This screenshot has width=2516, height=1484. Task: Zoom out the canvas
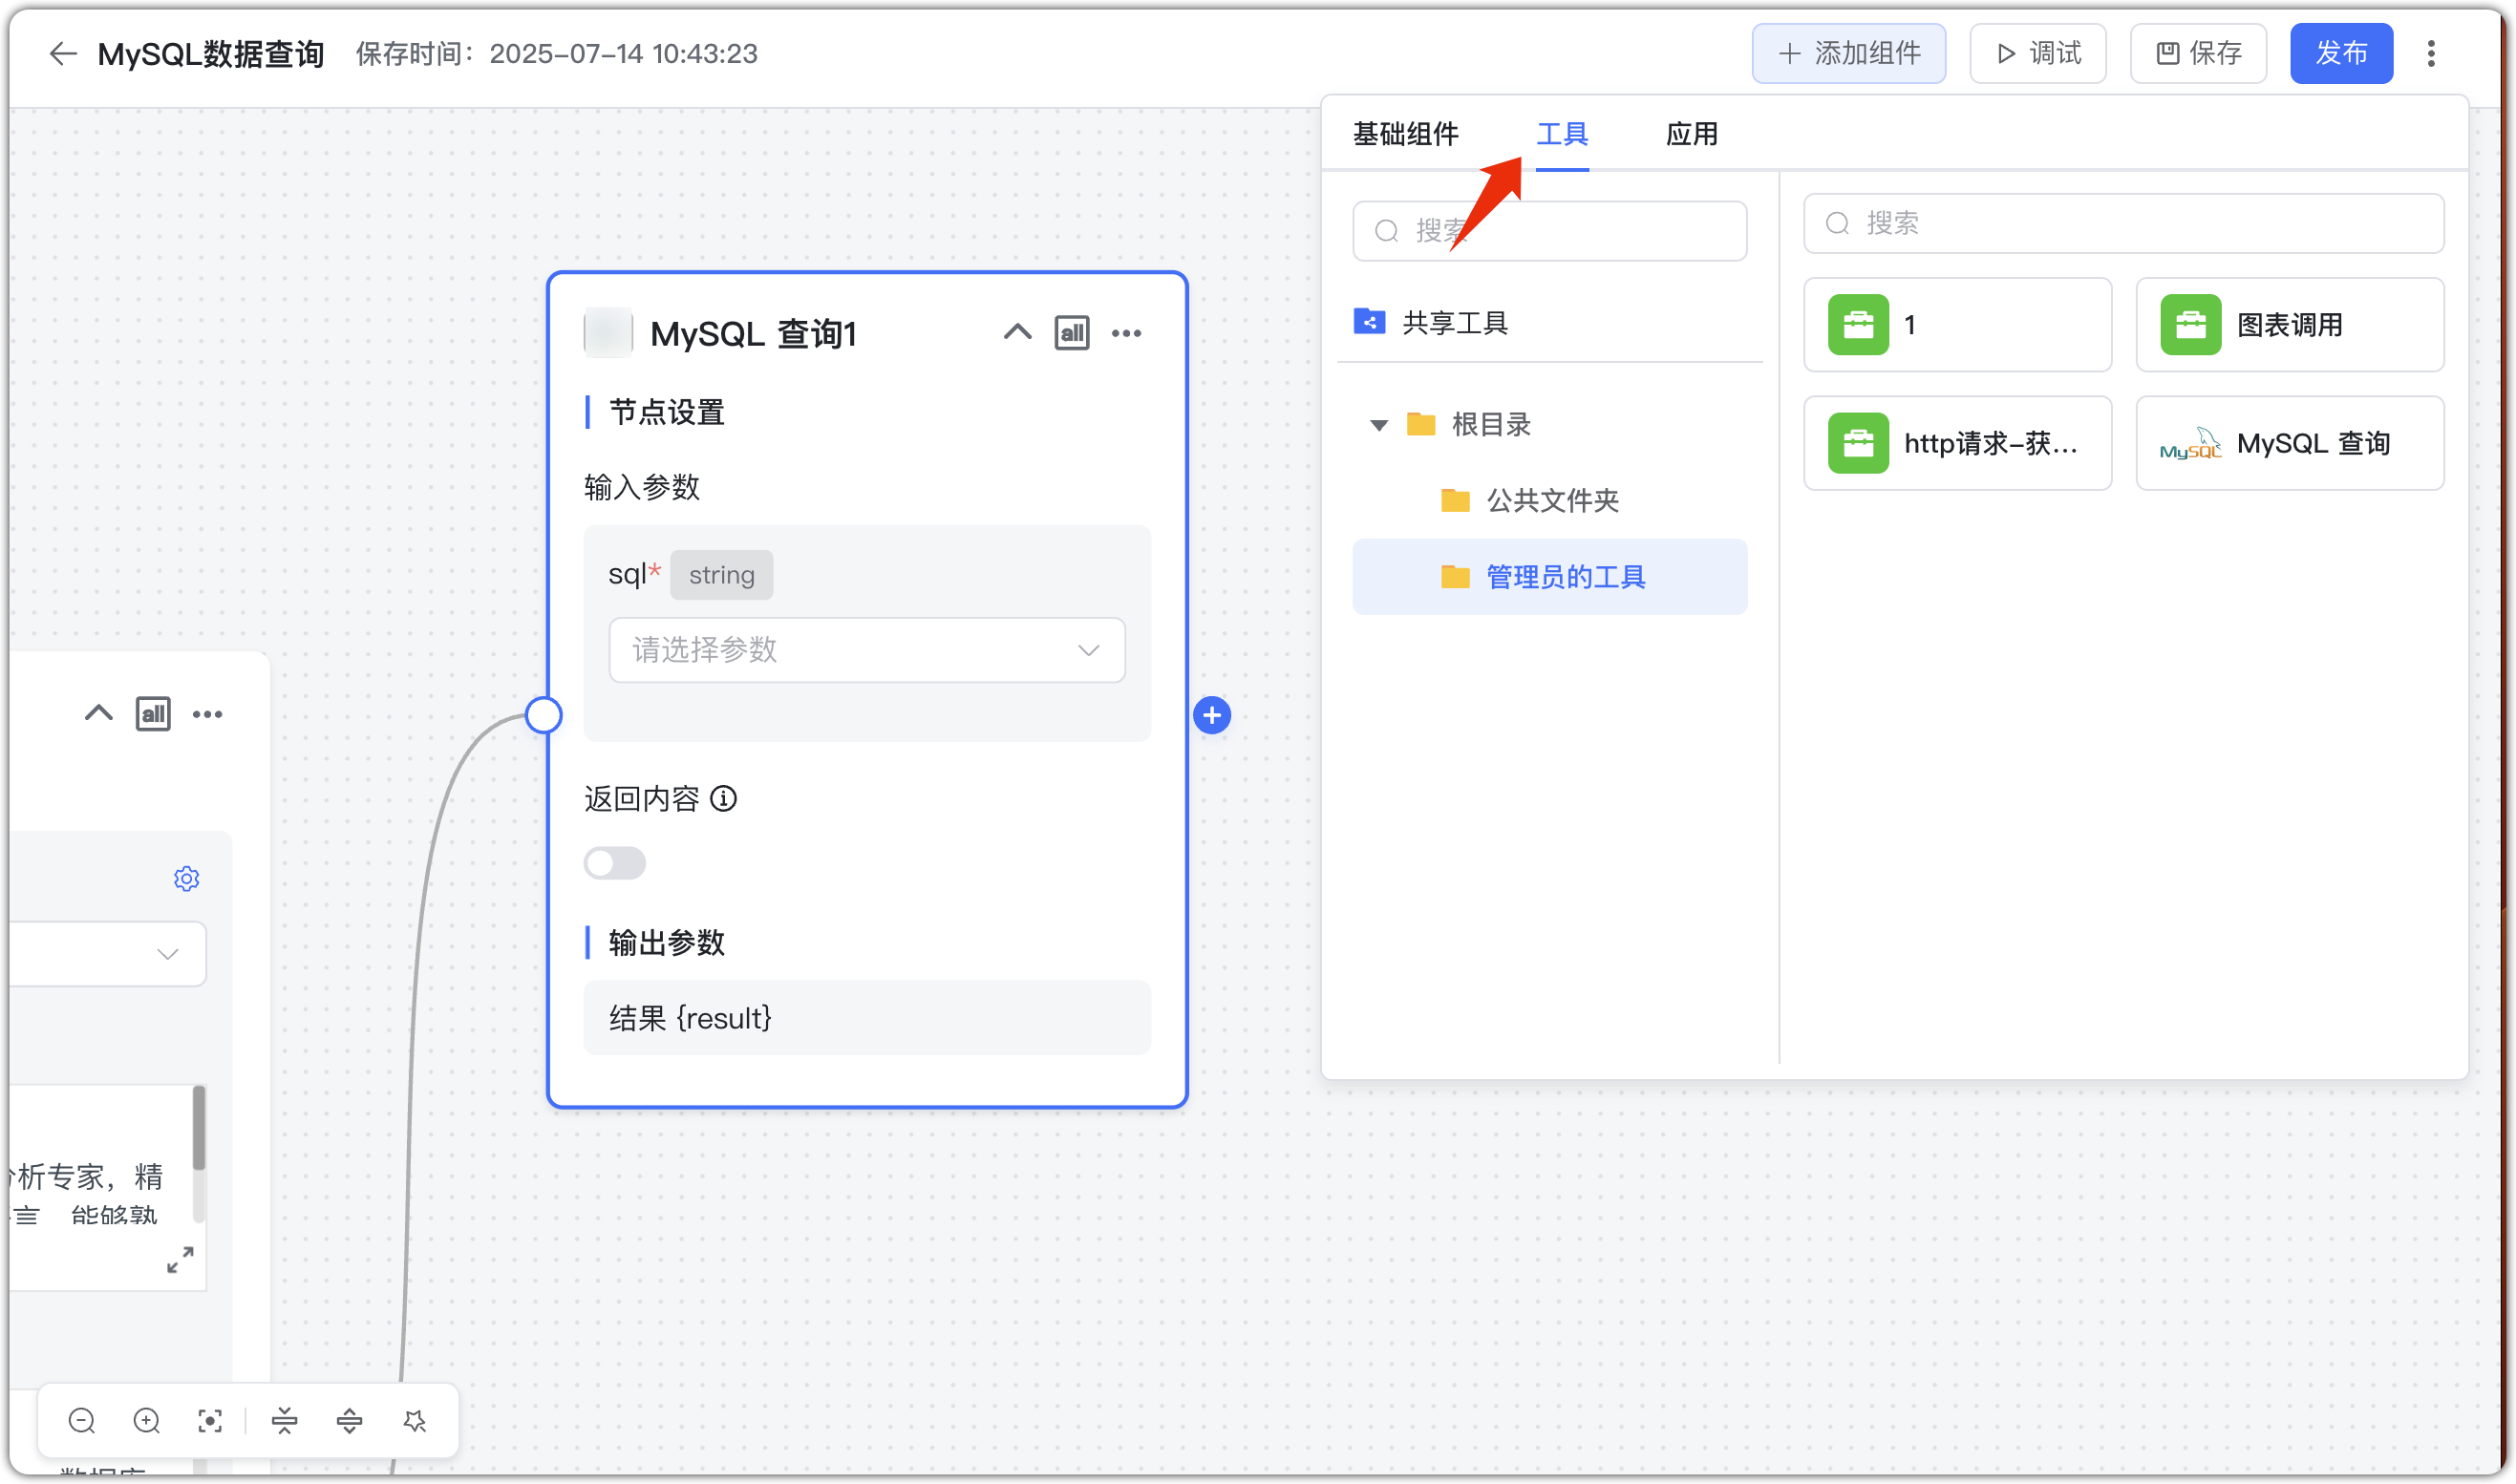pos(82,1420)
